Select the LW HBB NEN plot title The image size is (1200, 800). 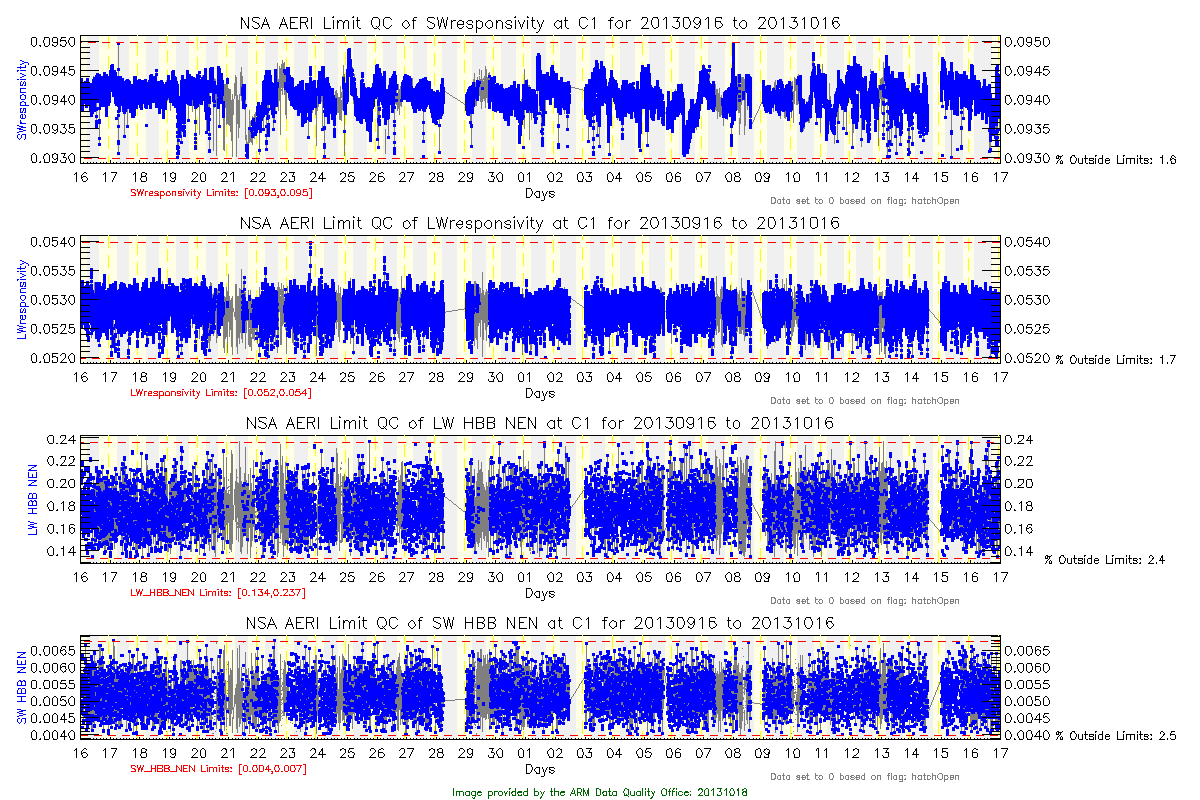[x=539, y=422]
